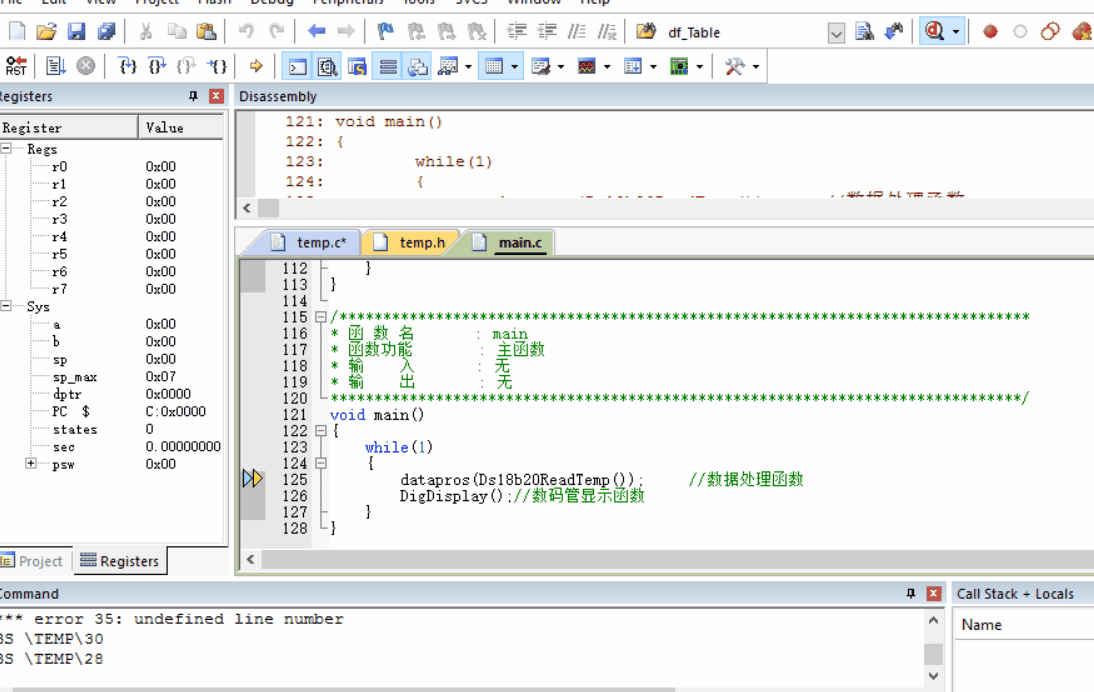Switch to the Project panel tab
Screen dimensions: 1094x692
tap(33, 561)
